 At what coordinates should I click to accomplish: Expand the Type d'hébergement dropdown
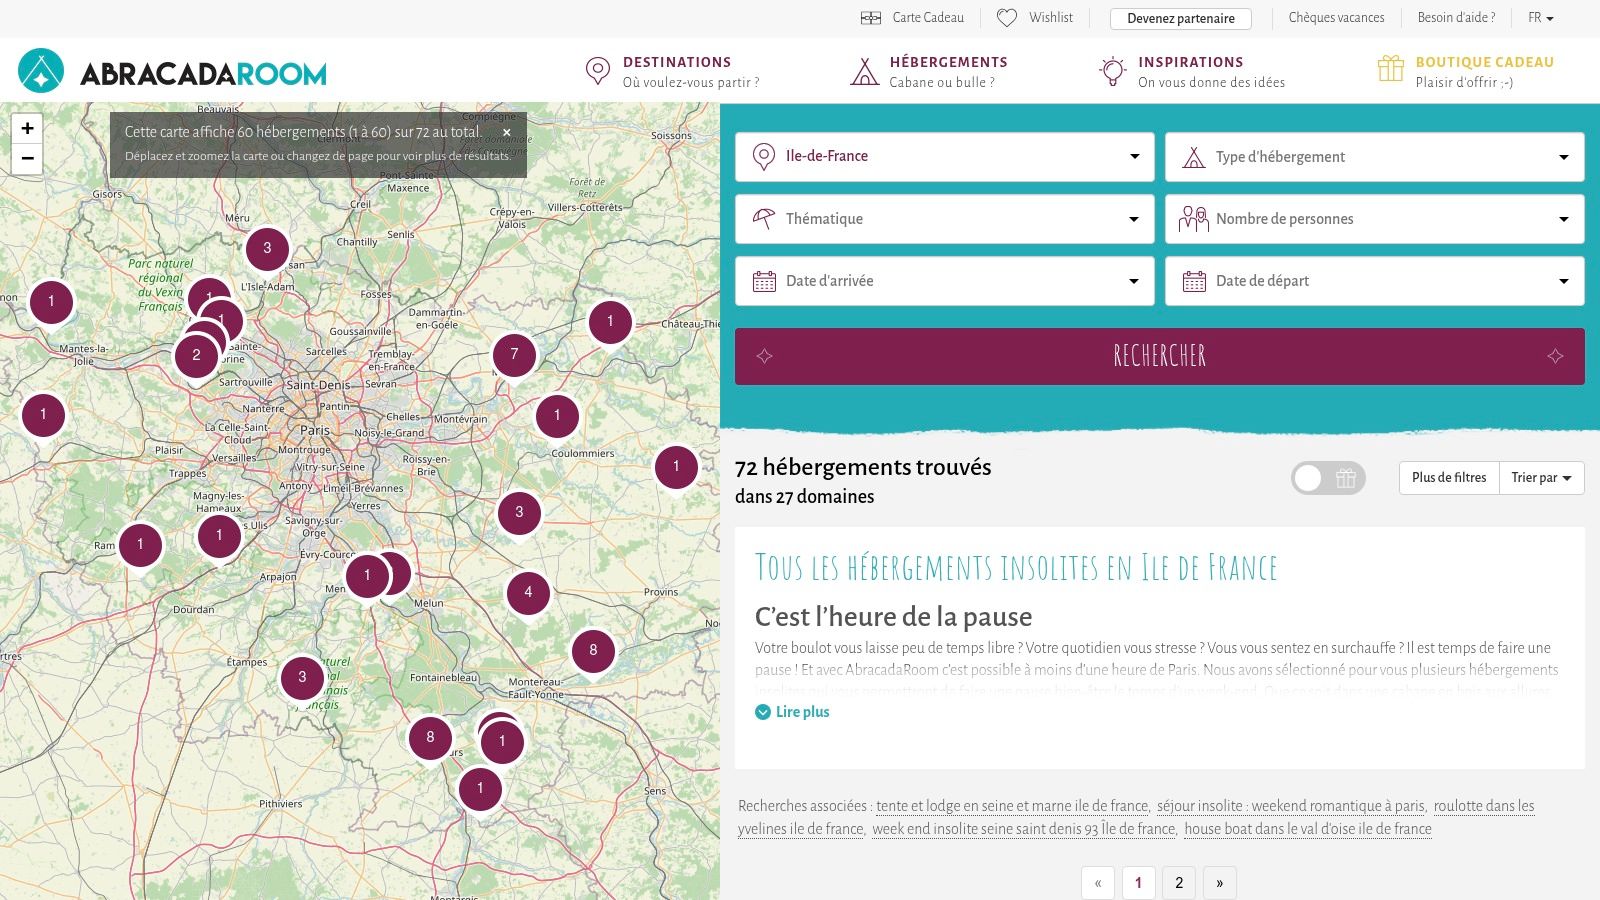coord(1375,157)
